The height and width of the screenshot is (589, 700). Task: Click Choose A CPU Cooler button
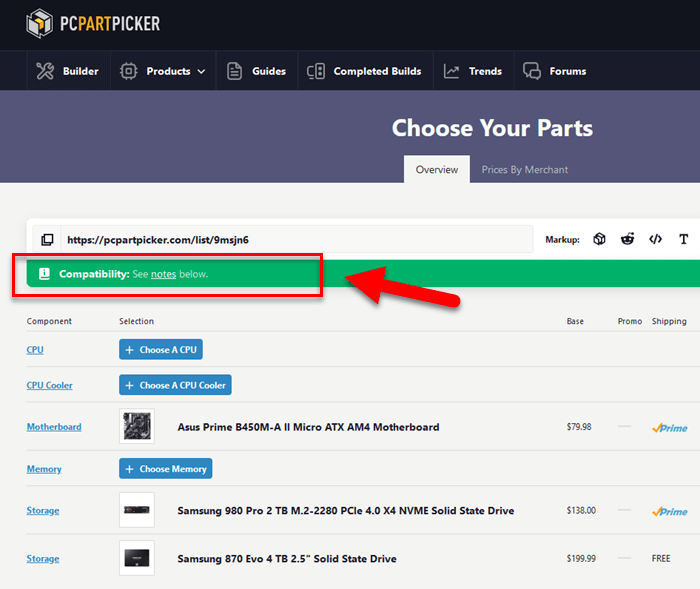[175, 385]
